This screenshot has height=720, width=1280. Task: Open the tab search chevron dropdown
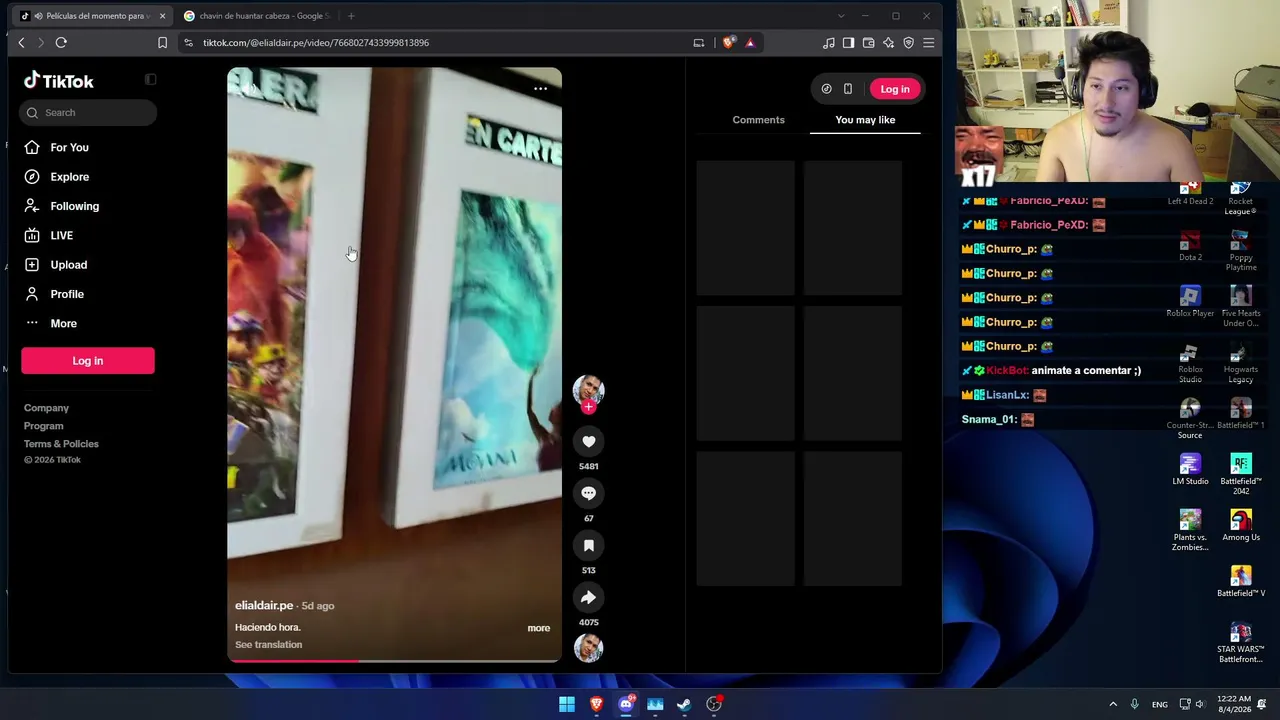[840, 16]
